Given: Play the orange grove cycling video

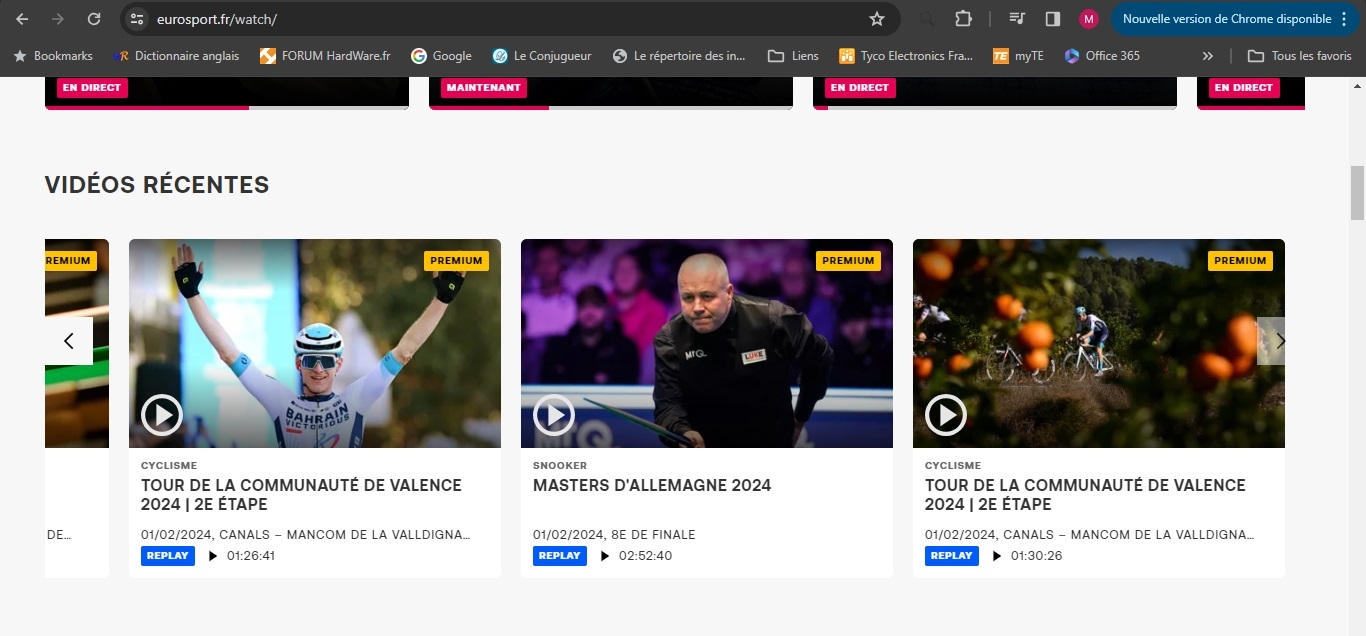Looking at the screenshot, I should [x=946, y=414].
